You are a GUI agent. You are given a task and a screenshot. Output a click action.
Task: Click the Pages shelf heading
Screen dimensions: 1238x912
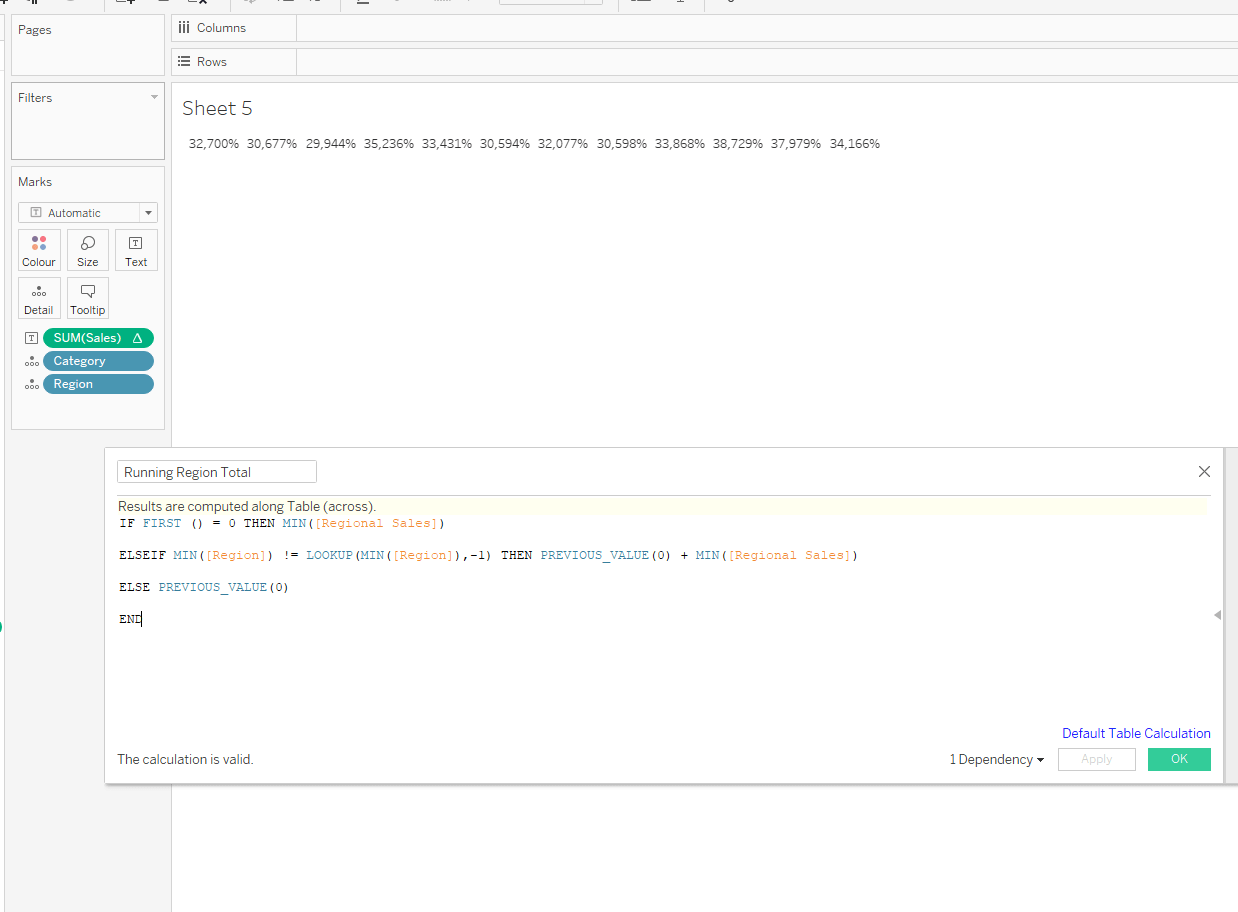(35, 30)
